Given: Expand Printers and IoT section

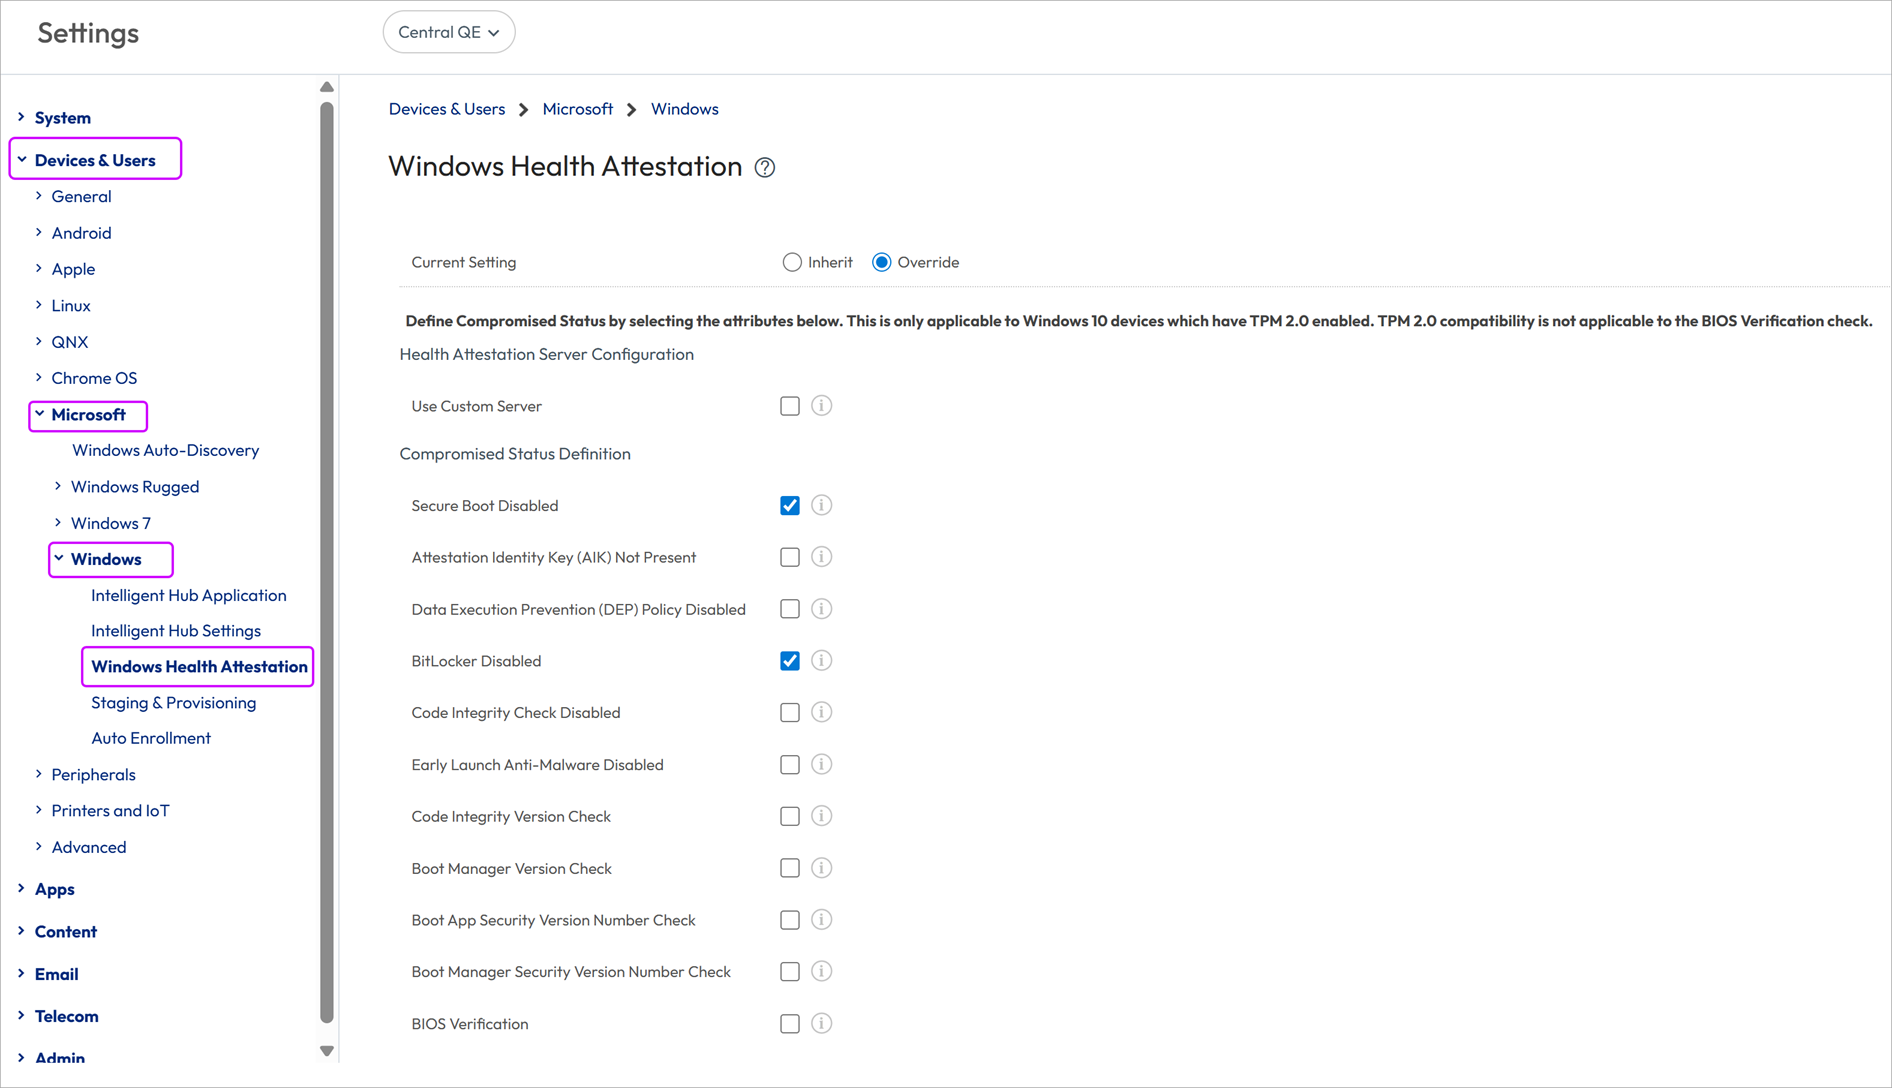Looking at the screenshot, I should coord(39,811).
